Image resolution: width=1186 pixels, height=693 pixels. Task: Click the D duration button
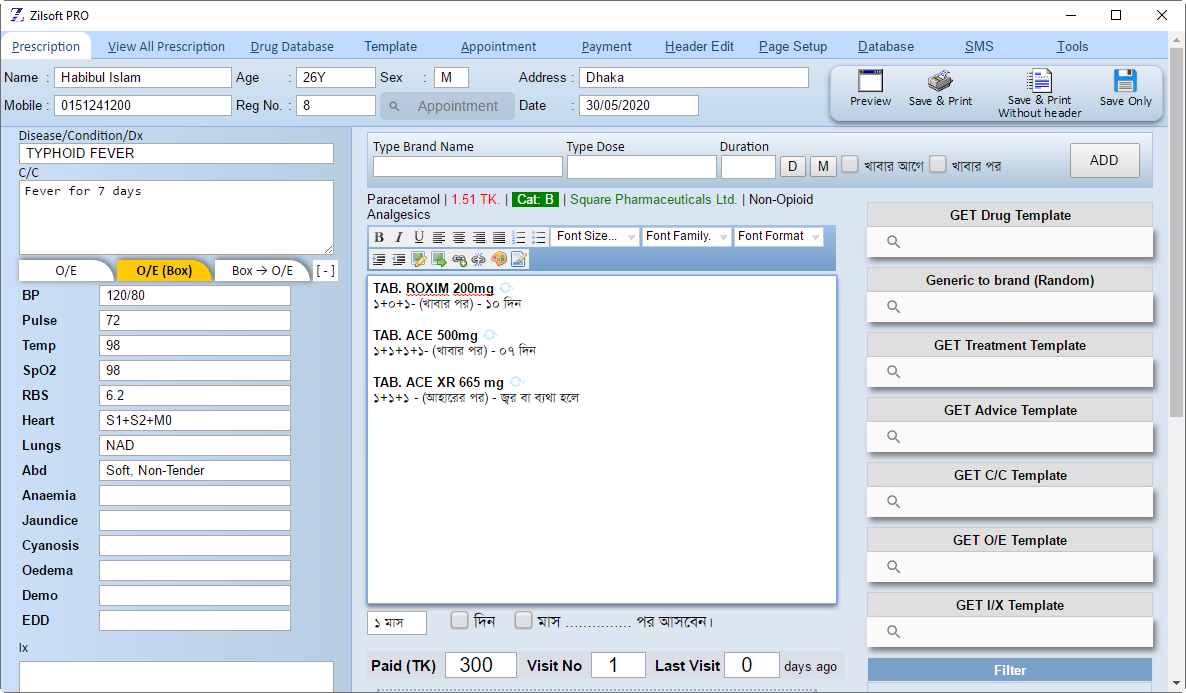point(793,166)
